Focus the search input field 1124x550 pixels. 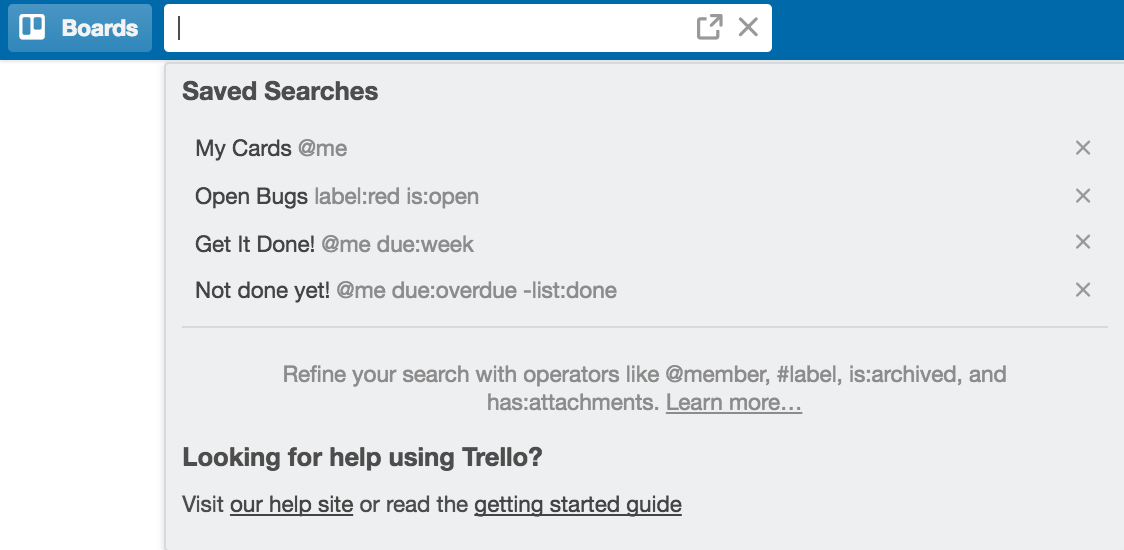(x=430, y=28)
